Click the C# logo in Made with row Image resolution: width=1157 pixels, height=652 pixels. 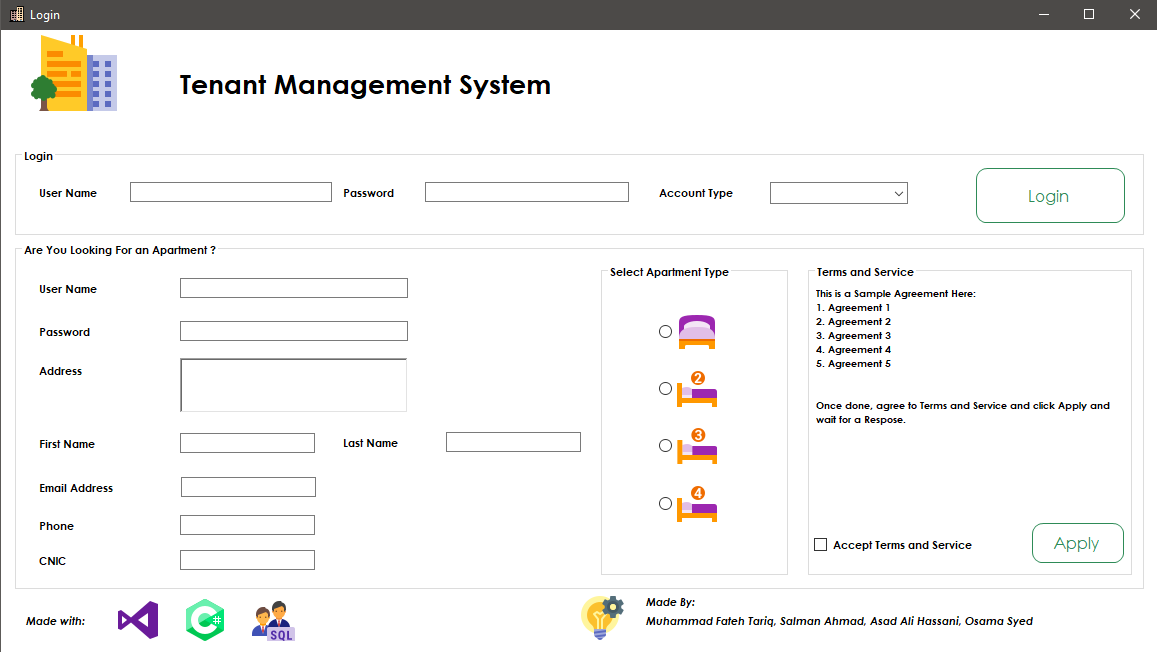click(205, 620)
